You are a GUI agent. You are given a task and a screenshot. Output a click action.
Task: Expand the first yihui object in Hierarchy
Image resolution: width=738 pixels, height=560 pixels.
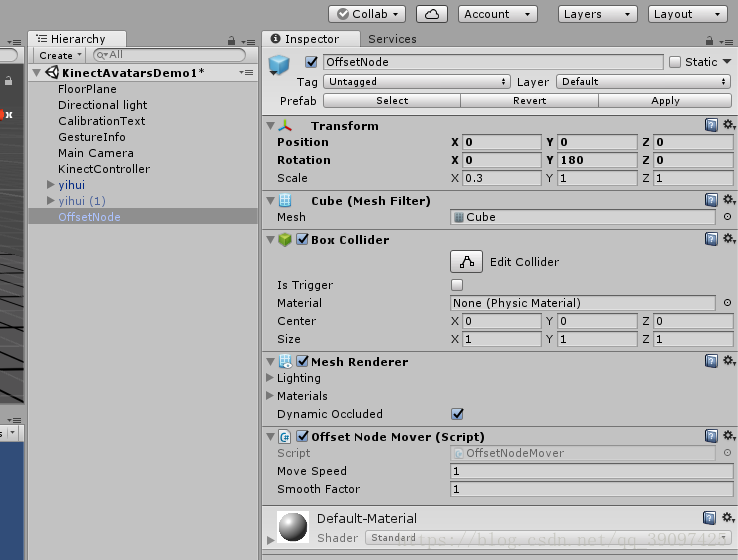click(x=50, y=185)
